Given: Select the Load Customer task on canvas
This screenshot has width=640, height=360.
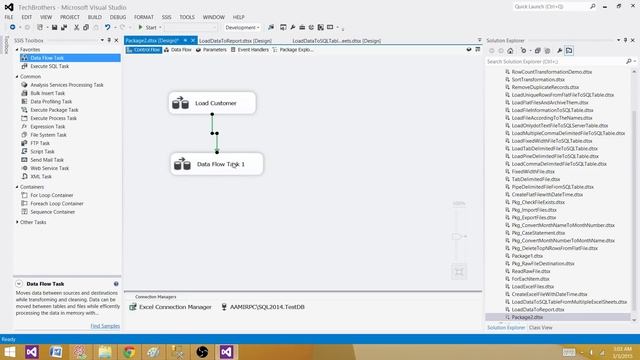Looking at the screenshot, I should pos(212,103).
